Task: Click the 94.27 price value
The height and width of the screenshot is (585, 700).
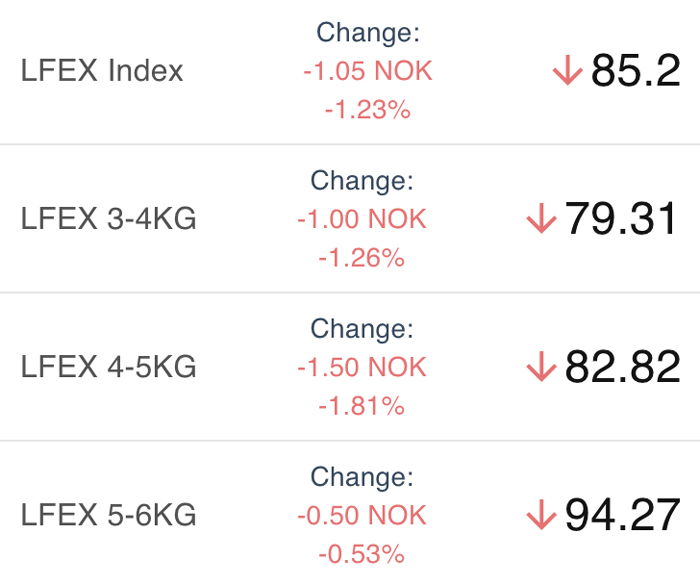Action: (x=623, y=515)
